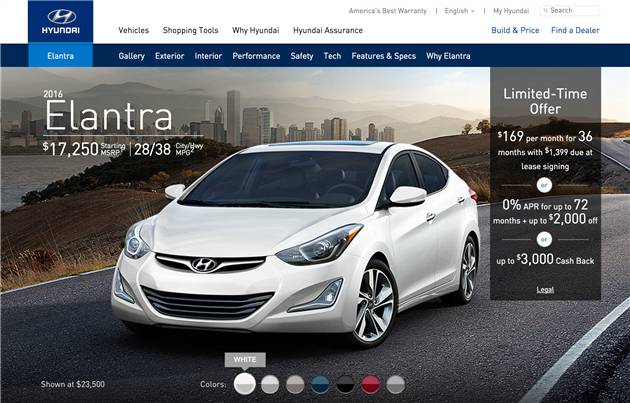Go to the Why Elantra section
The image size is (630, 403).
click(x=448, y=56)
